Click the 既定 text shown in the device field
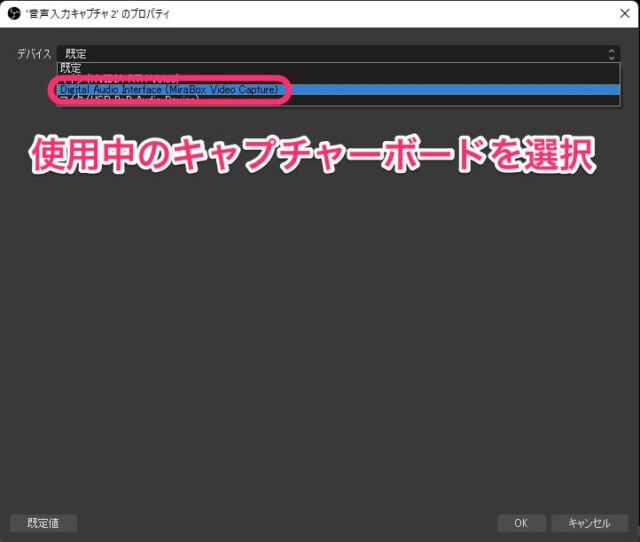 [x=77, y=54]
